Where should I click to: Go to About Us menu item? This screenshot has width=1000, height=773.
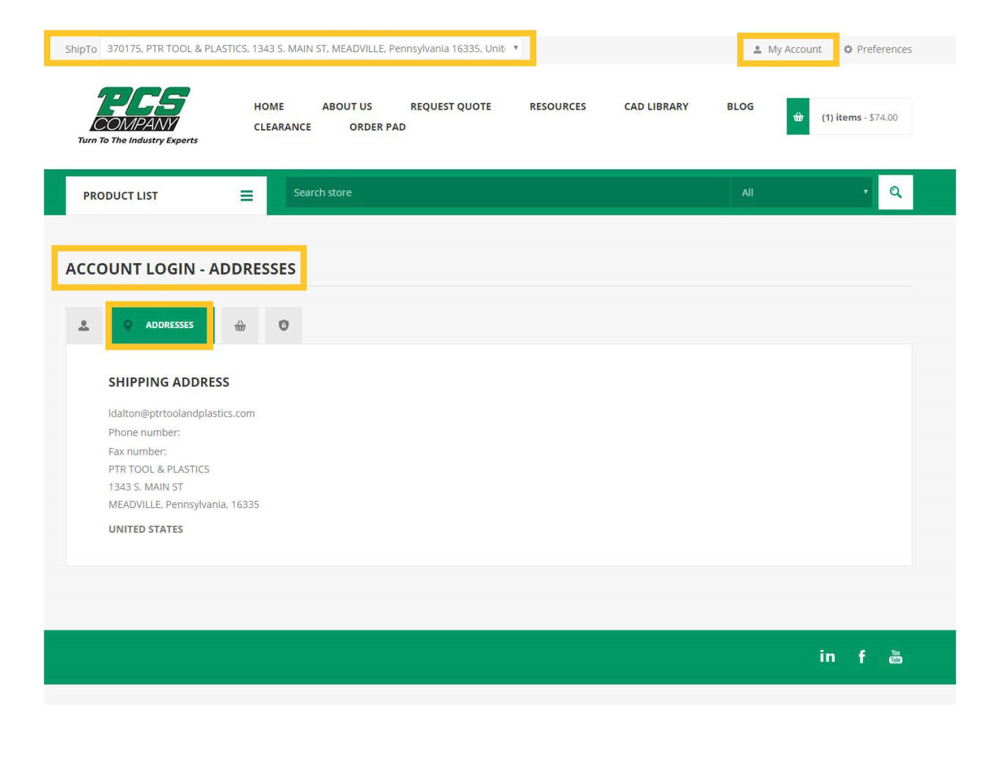[347, 106]
